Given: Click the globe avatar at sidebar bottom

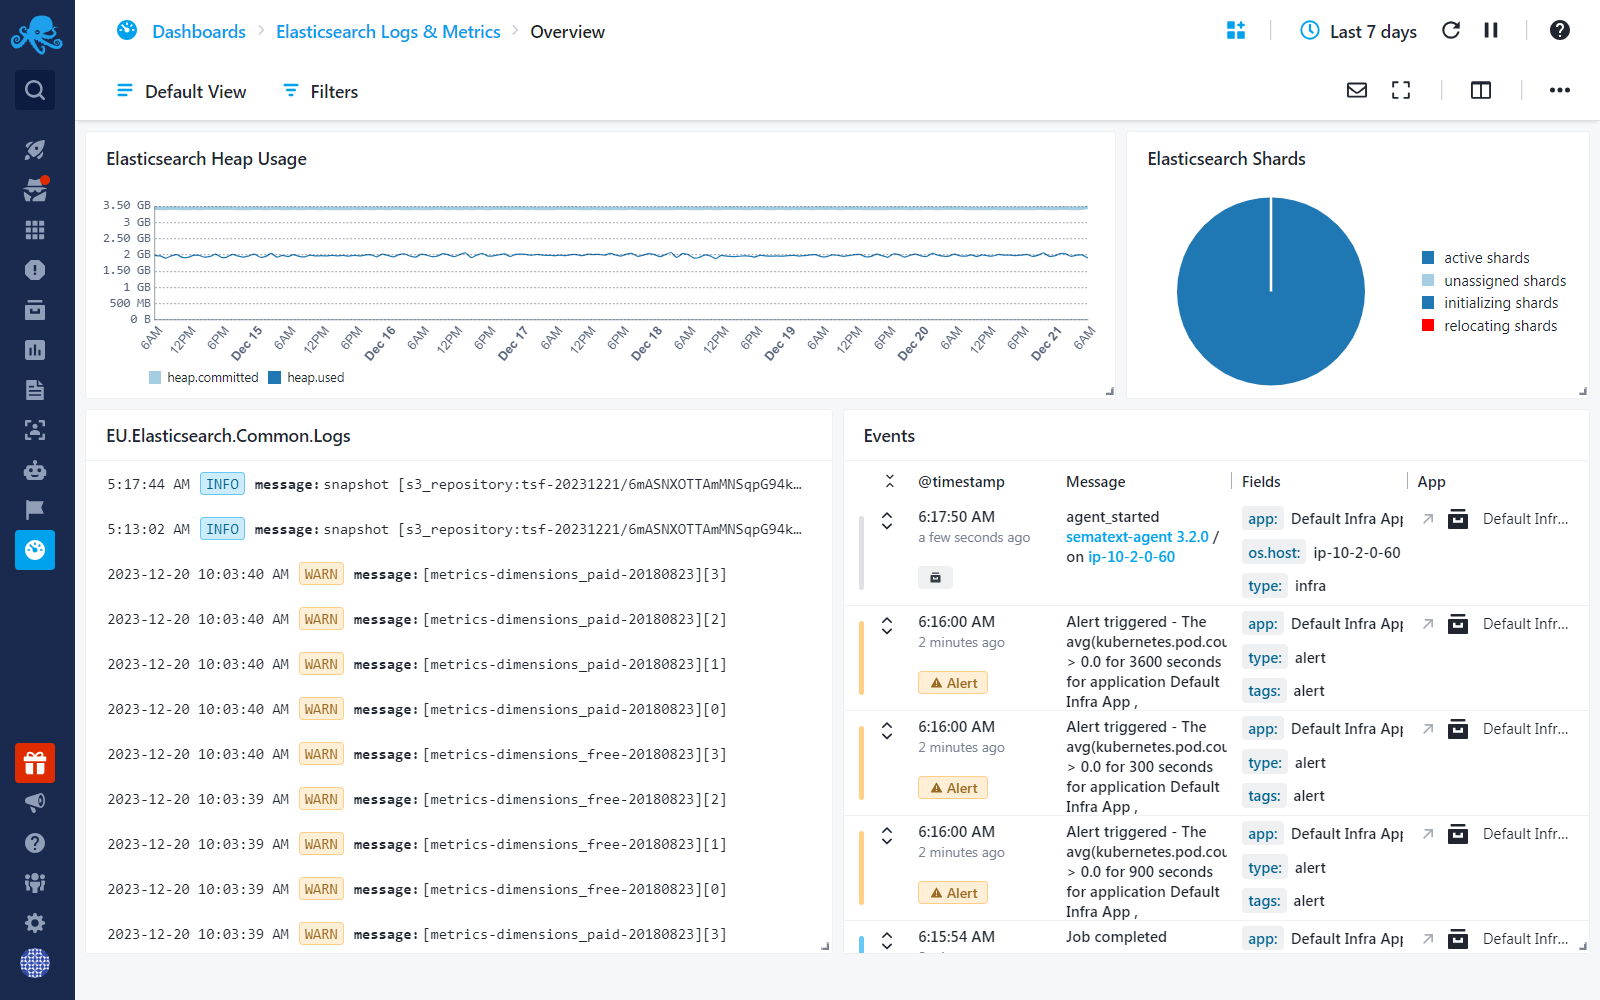Looking at the screenshot, I should pos(35,963).
